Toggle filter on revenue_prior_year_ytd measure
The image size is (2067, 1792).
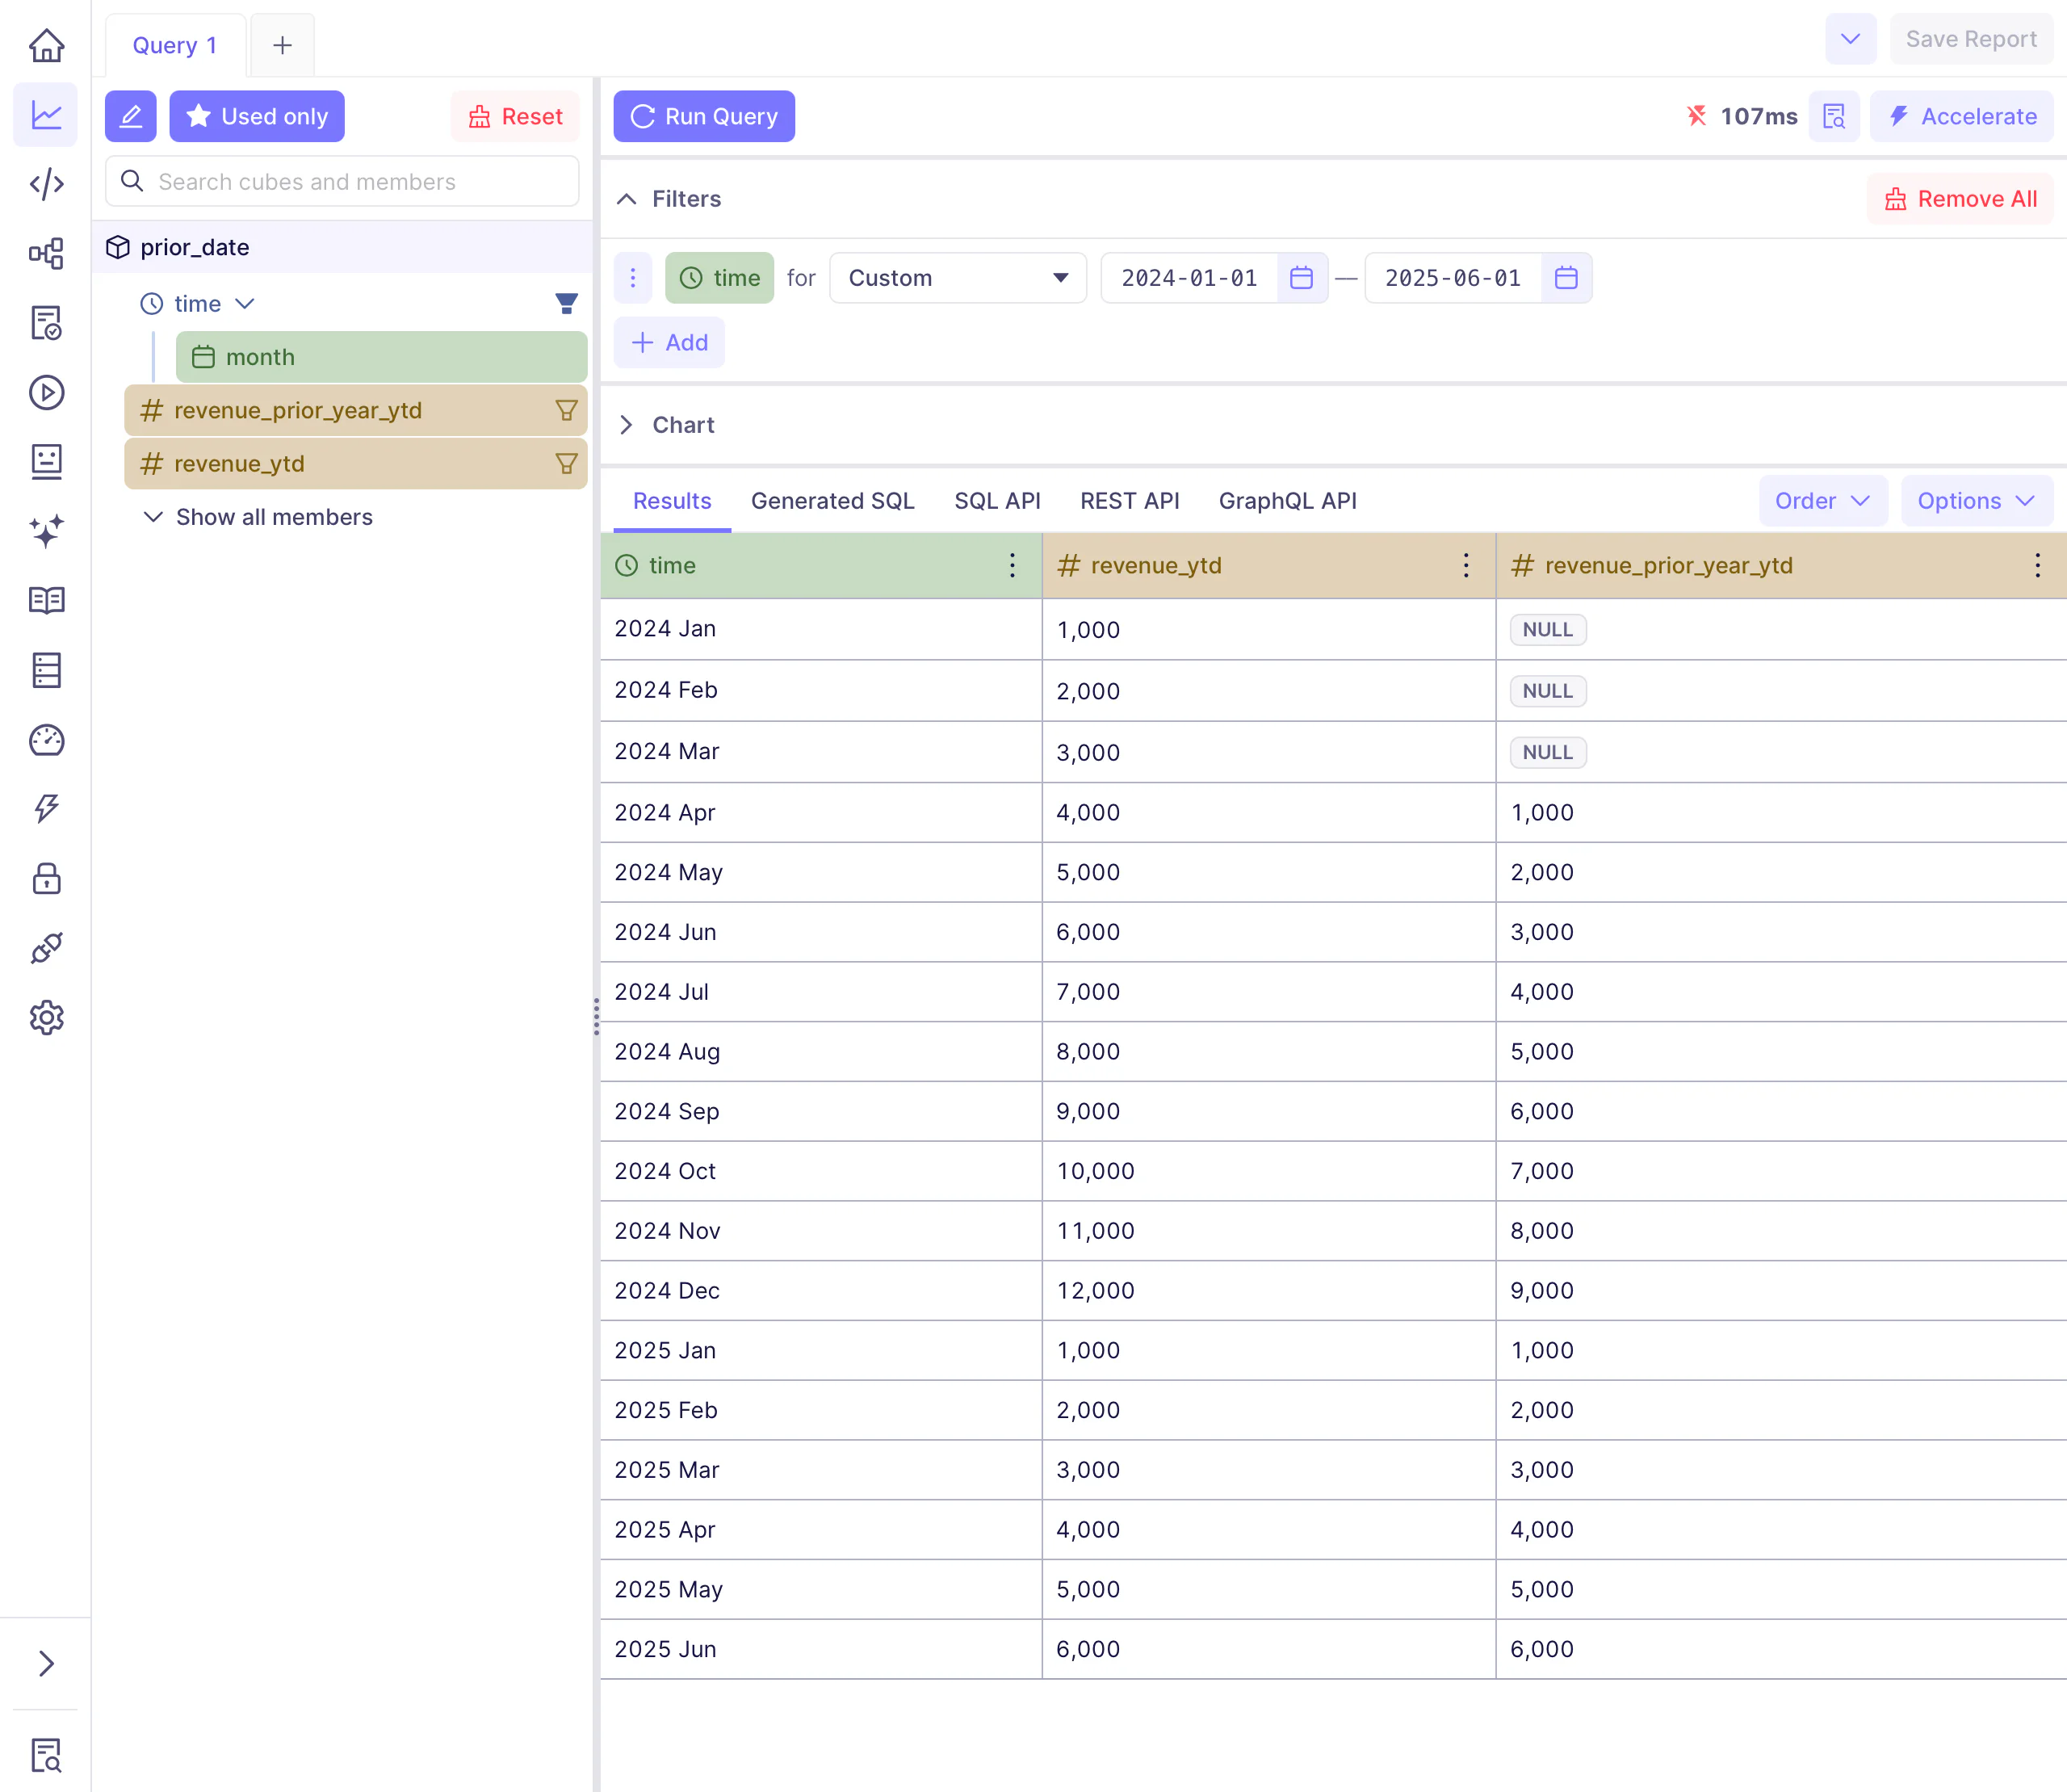pyautogui.click(x=566, y=411)
